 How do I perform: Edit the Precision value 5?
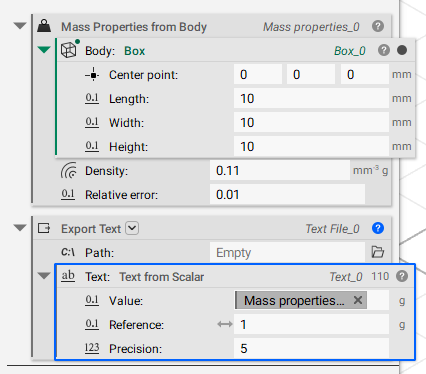311,348
